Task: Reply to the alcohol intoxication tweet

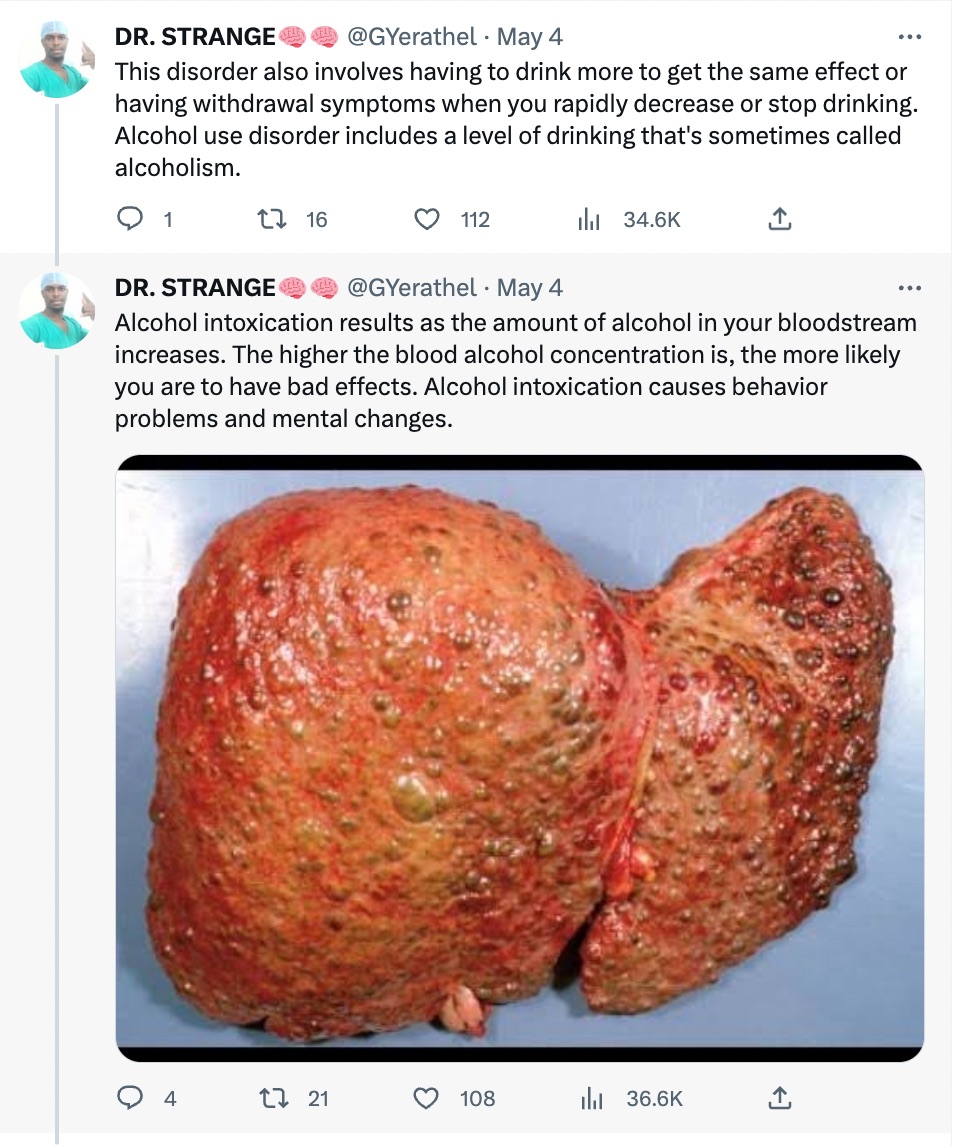Action: 130,1098
